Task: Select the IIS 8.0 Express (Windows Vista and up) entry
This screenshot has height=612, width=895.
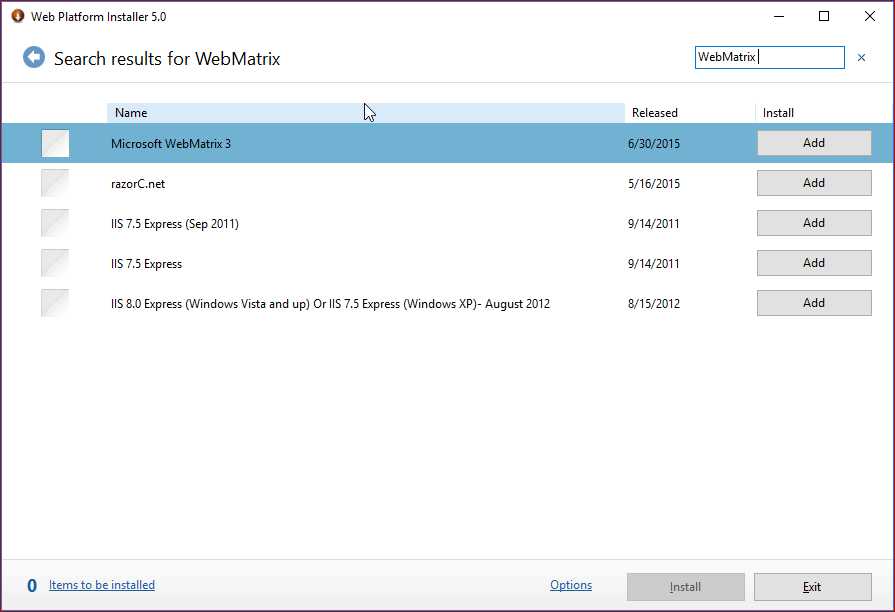Action: tap(330, 304)
